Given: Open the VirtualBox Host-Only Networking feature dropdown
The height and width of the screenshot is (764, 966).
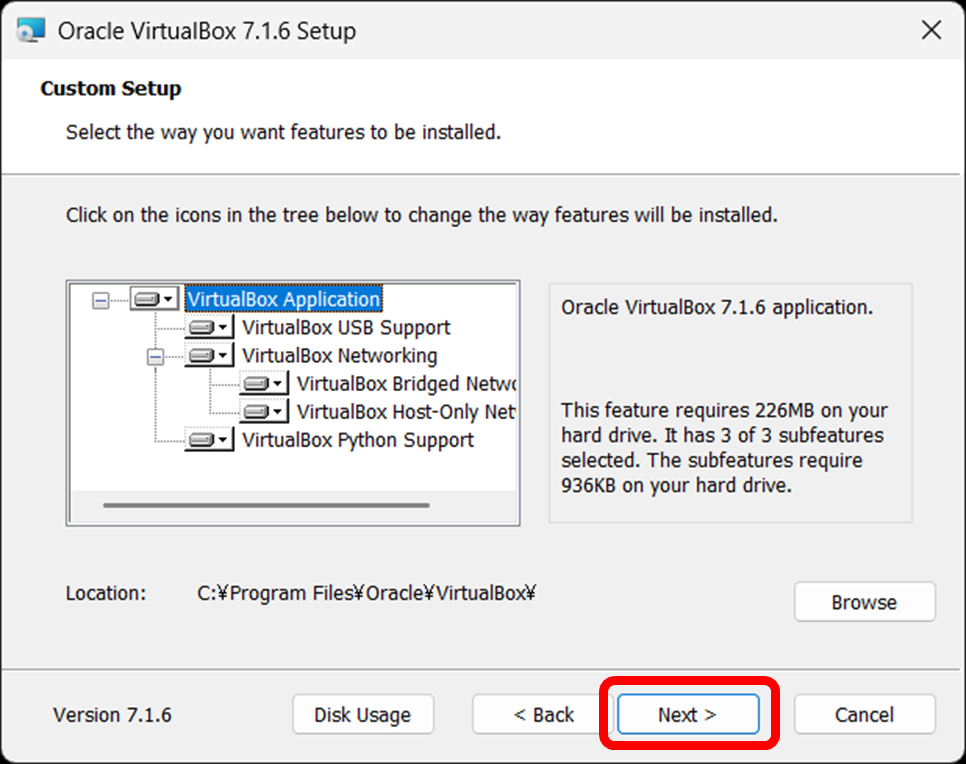Looking at the screenshot, I should click(x=264, y=412).
